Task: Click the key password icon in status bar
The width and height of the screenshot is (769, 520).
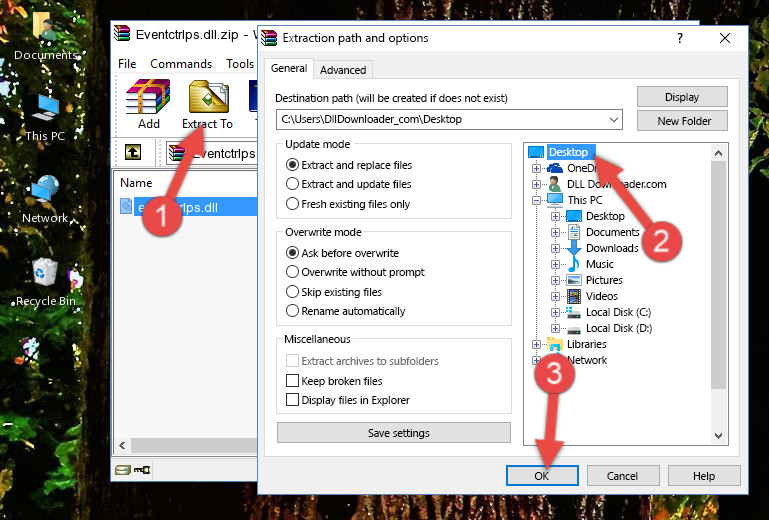Action: (x=142, y=470)
